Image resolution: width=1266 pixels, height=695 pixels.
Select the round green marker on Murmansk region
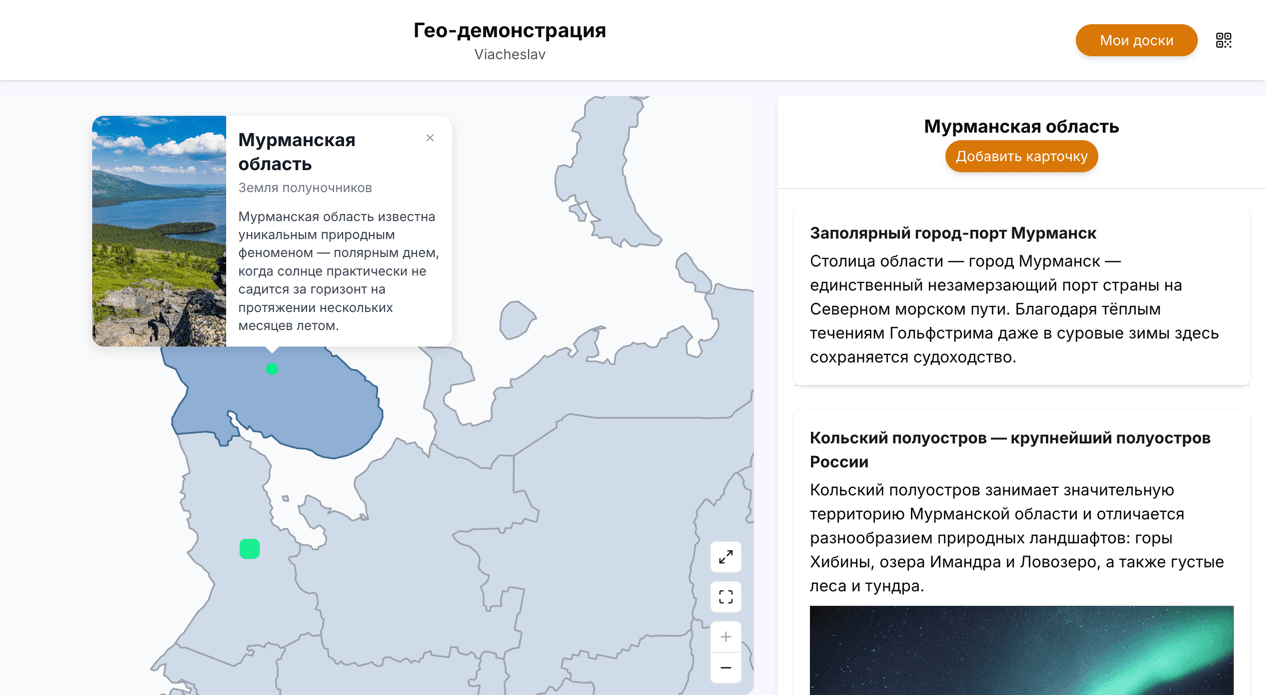point(272,369)
